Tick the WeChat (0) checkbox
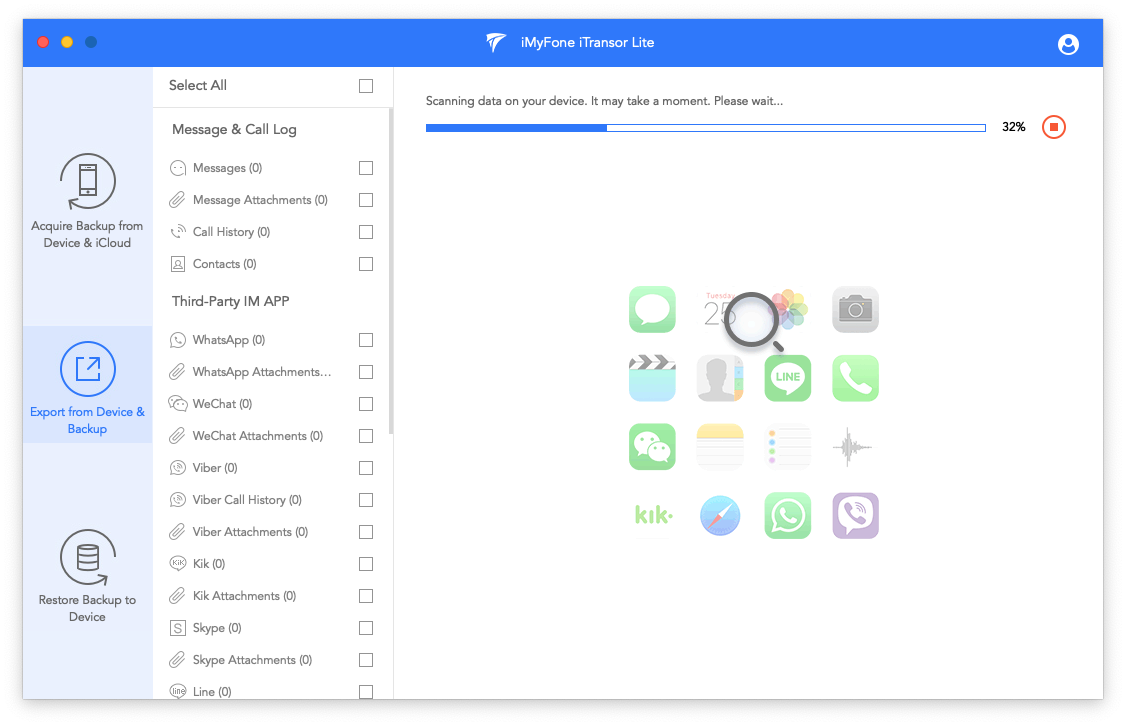 (366, 404)
